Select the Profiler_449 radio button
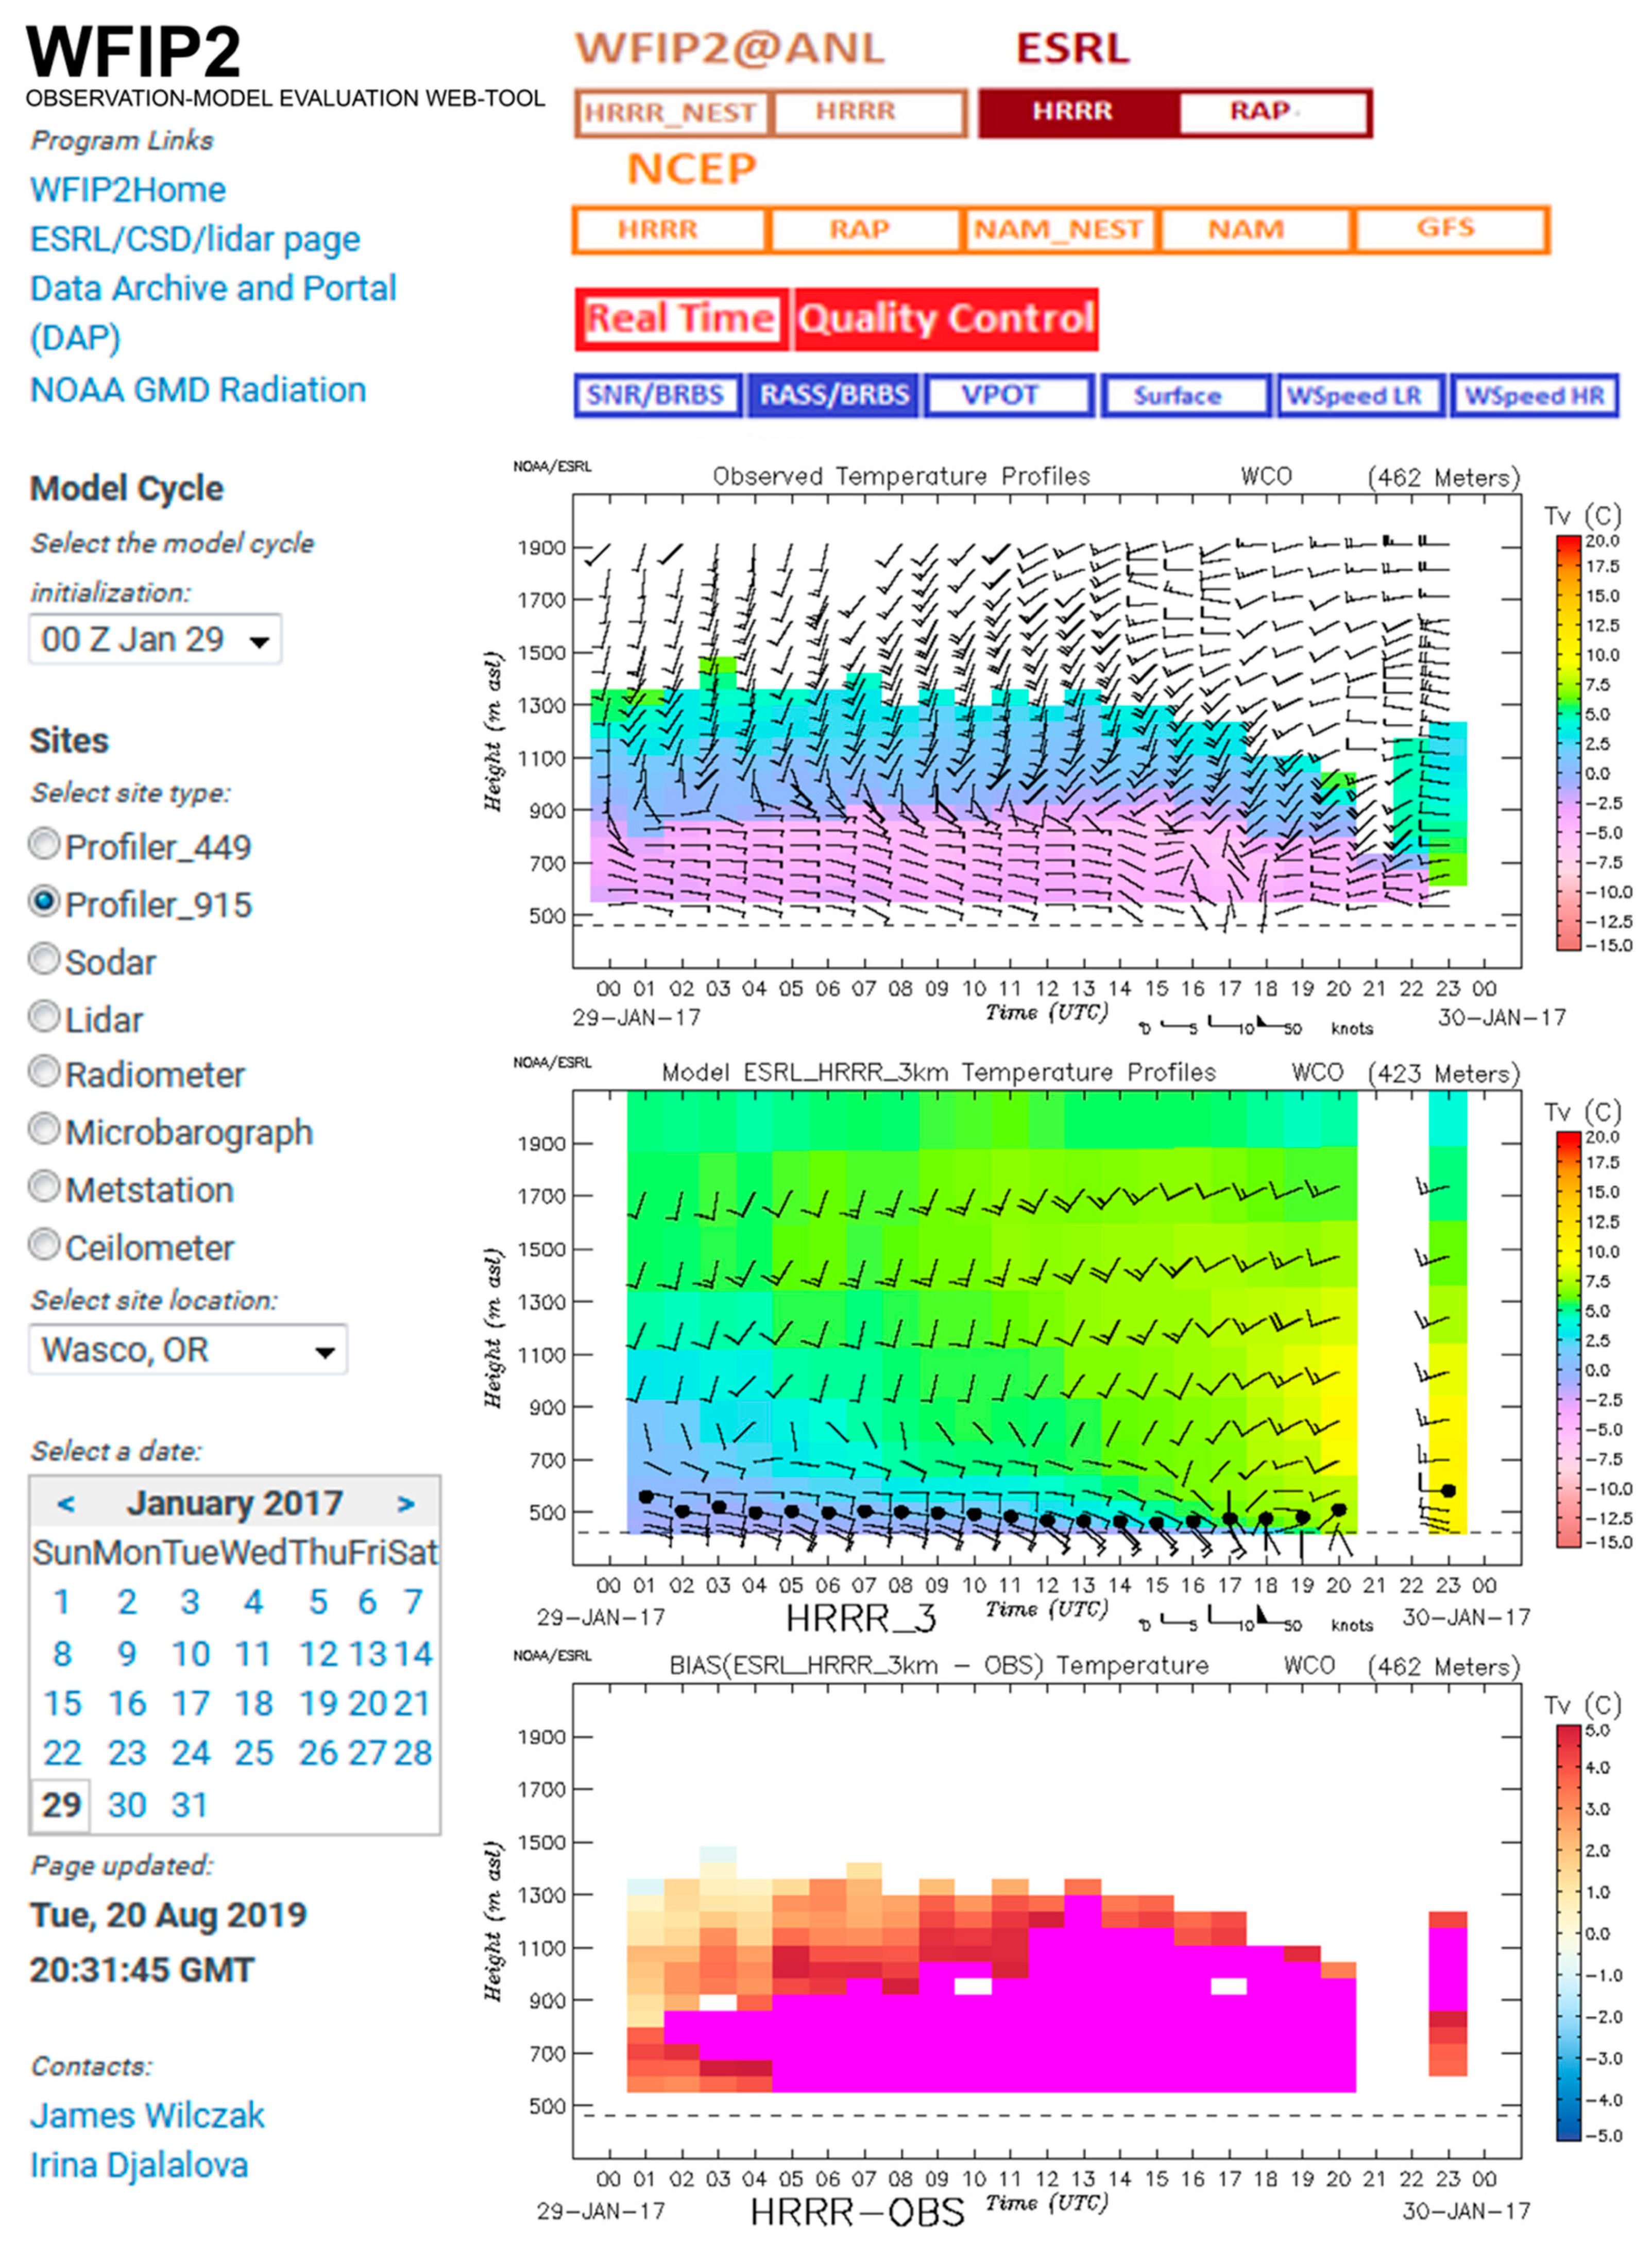1652x2241 pixels. (x=44, y=845)
